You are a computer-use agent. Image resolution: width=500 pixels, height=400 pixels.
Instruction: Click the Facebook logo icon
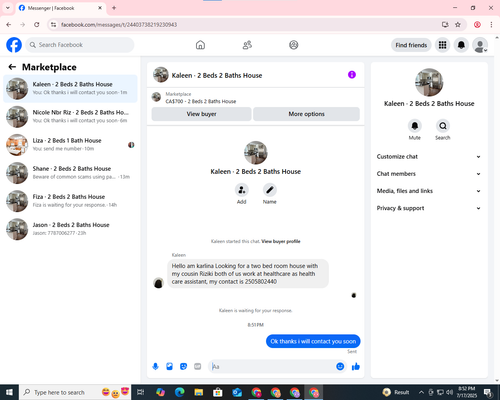14,45
